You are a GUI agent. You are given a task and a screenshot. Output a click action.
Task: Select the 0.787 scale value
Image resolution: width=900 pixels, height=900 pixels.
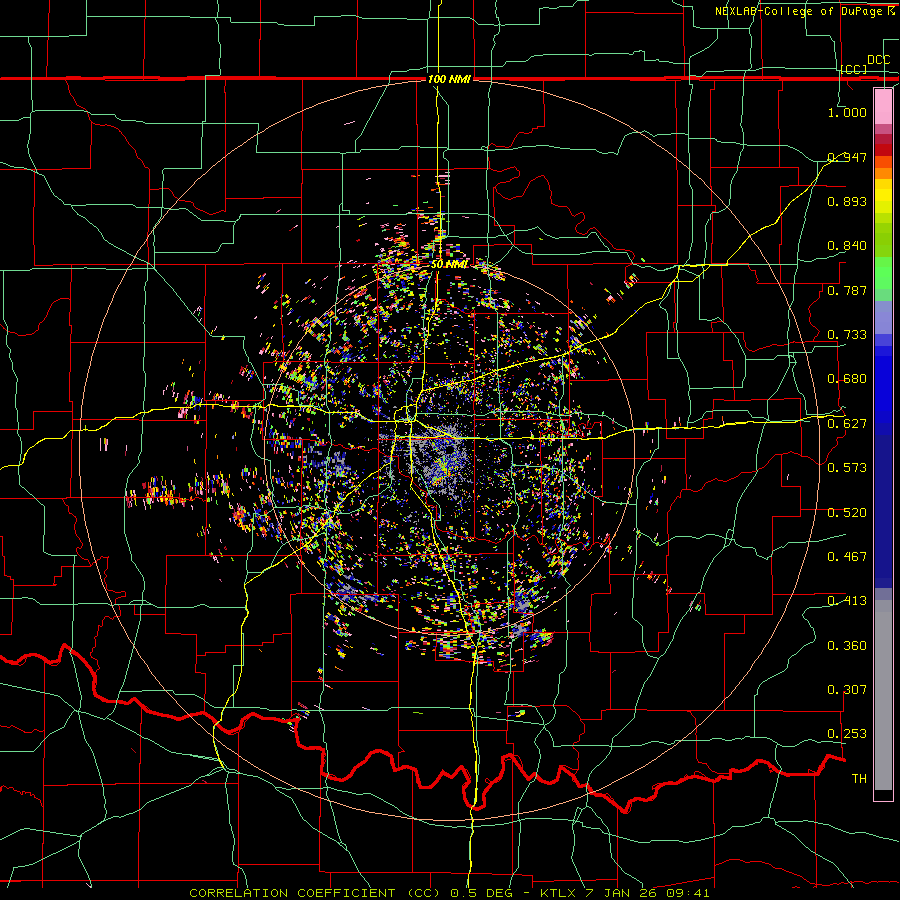click(847, 290)
